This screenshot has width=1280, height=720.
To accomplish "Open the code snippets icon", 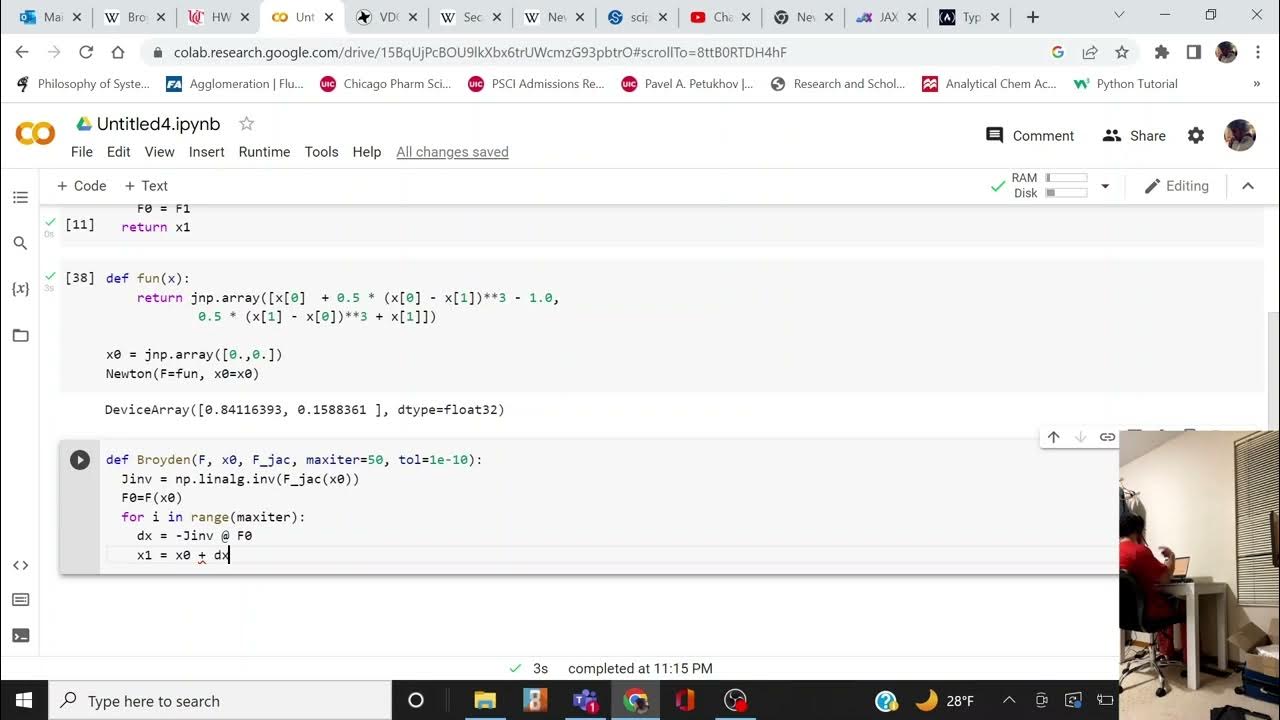I will pos(20,565).
